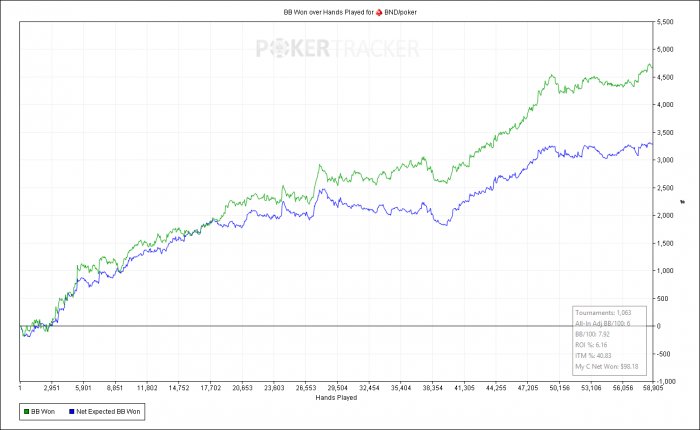Click the -500 y-axis tick label
This screenshot has height=430, width=700.
click(663, 354)
